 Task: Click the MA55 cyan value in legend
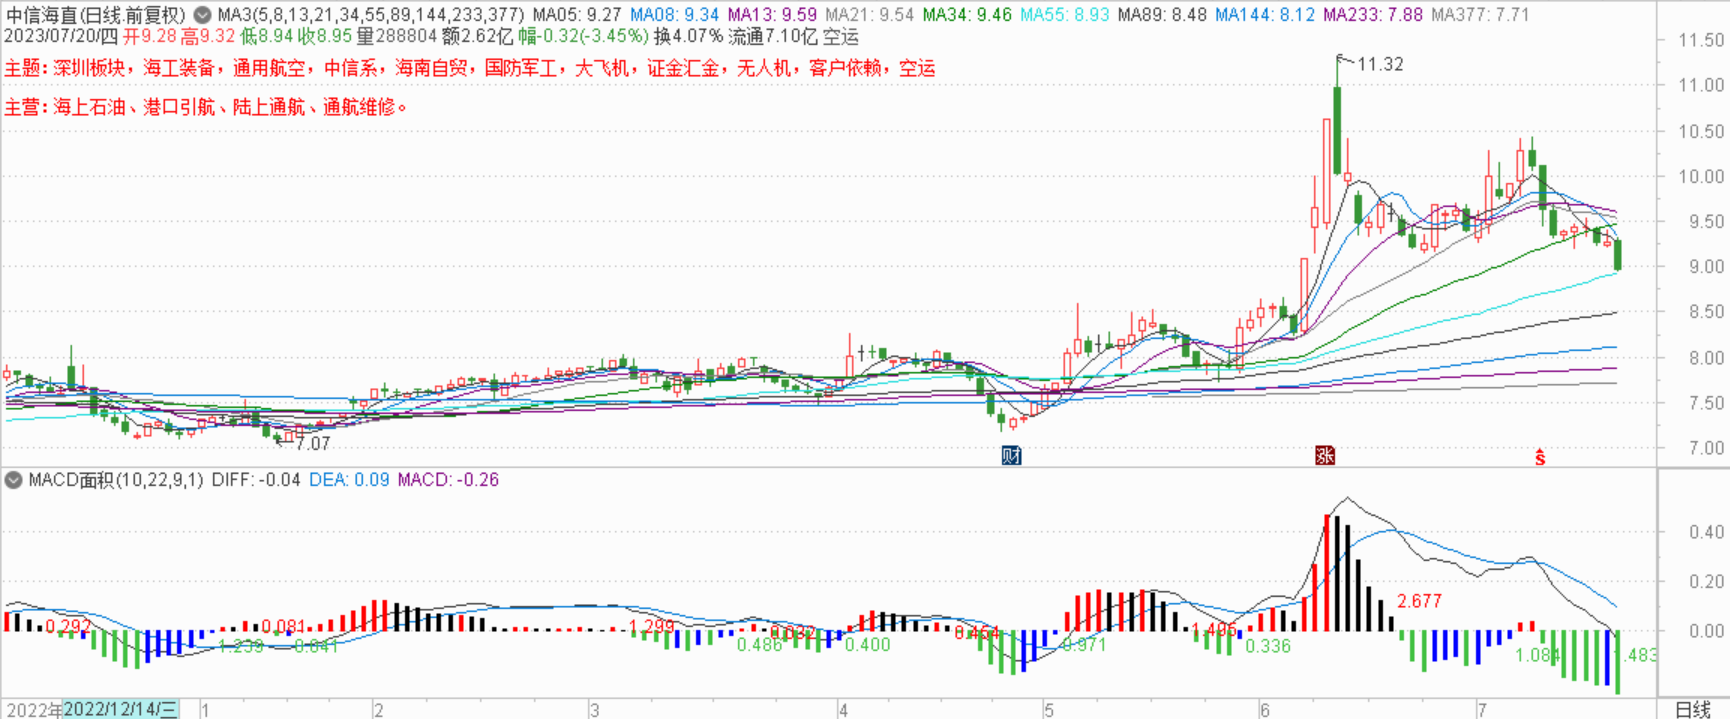[x=1063, y=15]
